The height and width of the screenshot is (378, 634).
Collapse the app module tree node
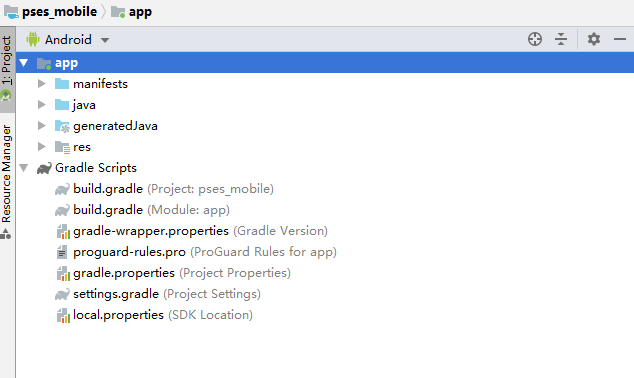[23, 63]
